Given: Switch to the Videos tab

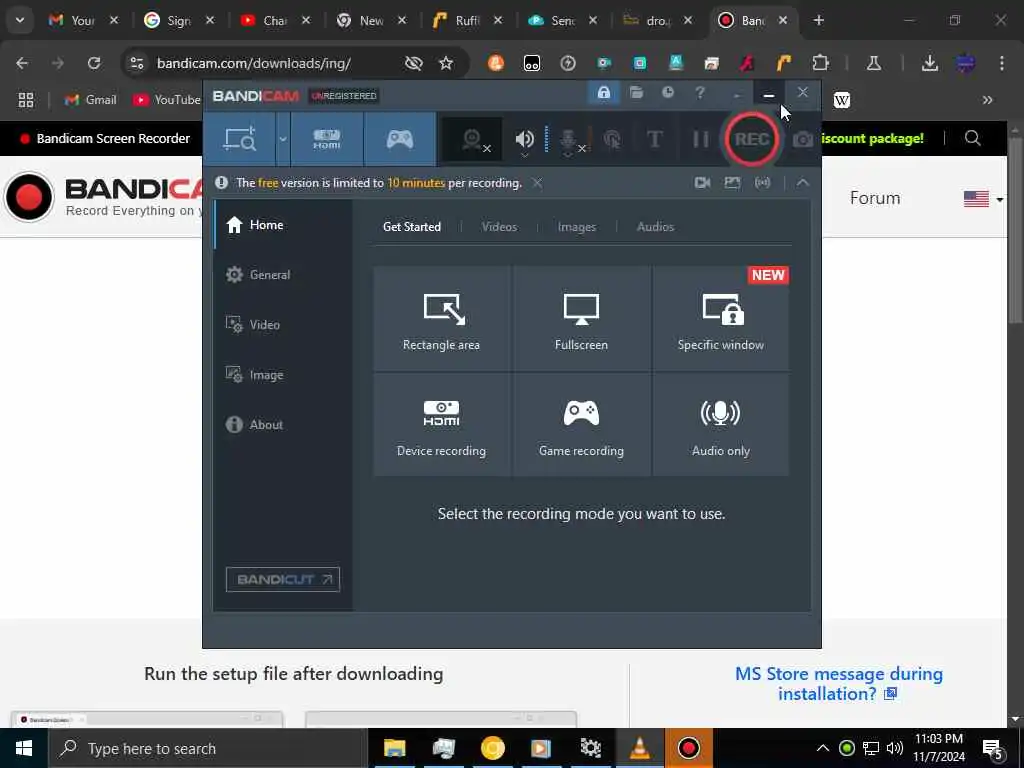Looking at the screenshot, I should tap(499, 227).
